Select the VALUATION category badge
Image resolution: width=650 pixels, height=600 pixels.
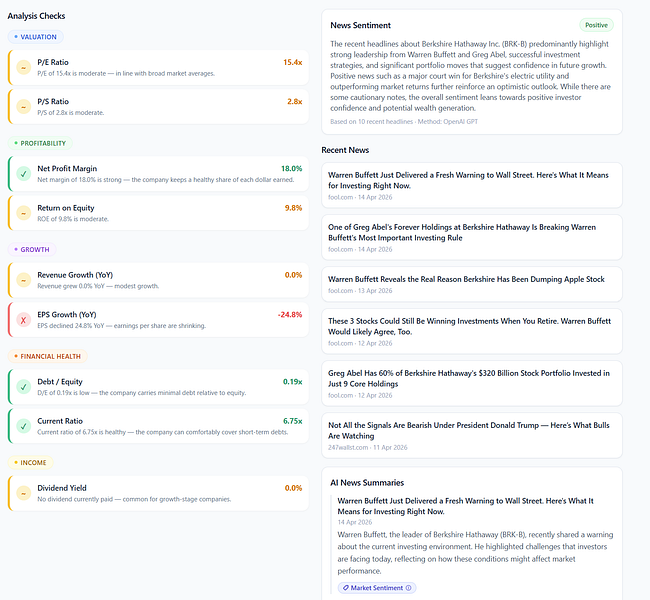(x=36, y=37)
